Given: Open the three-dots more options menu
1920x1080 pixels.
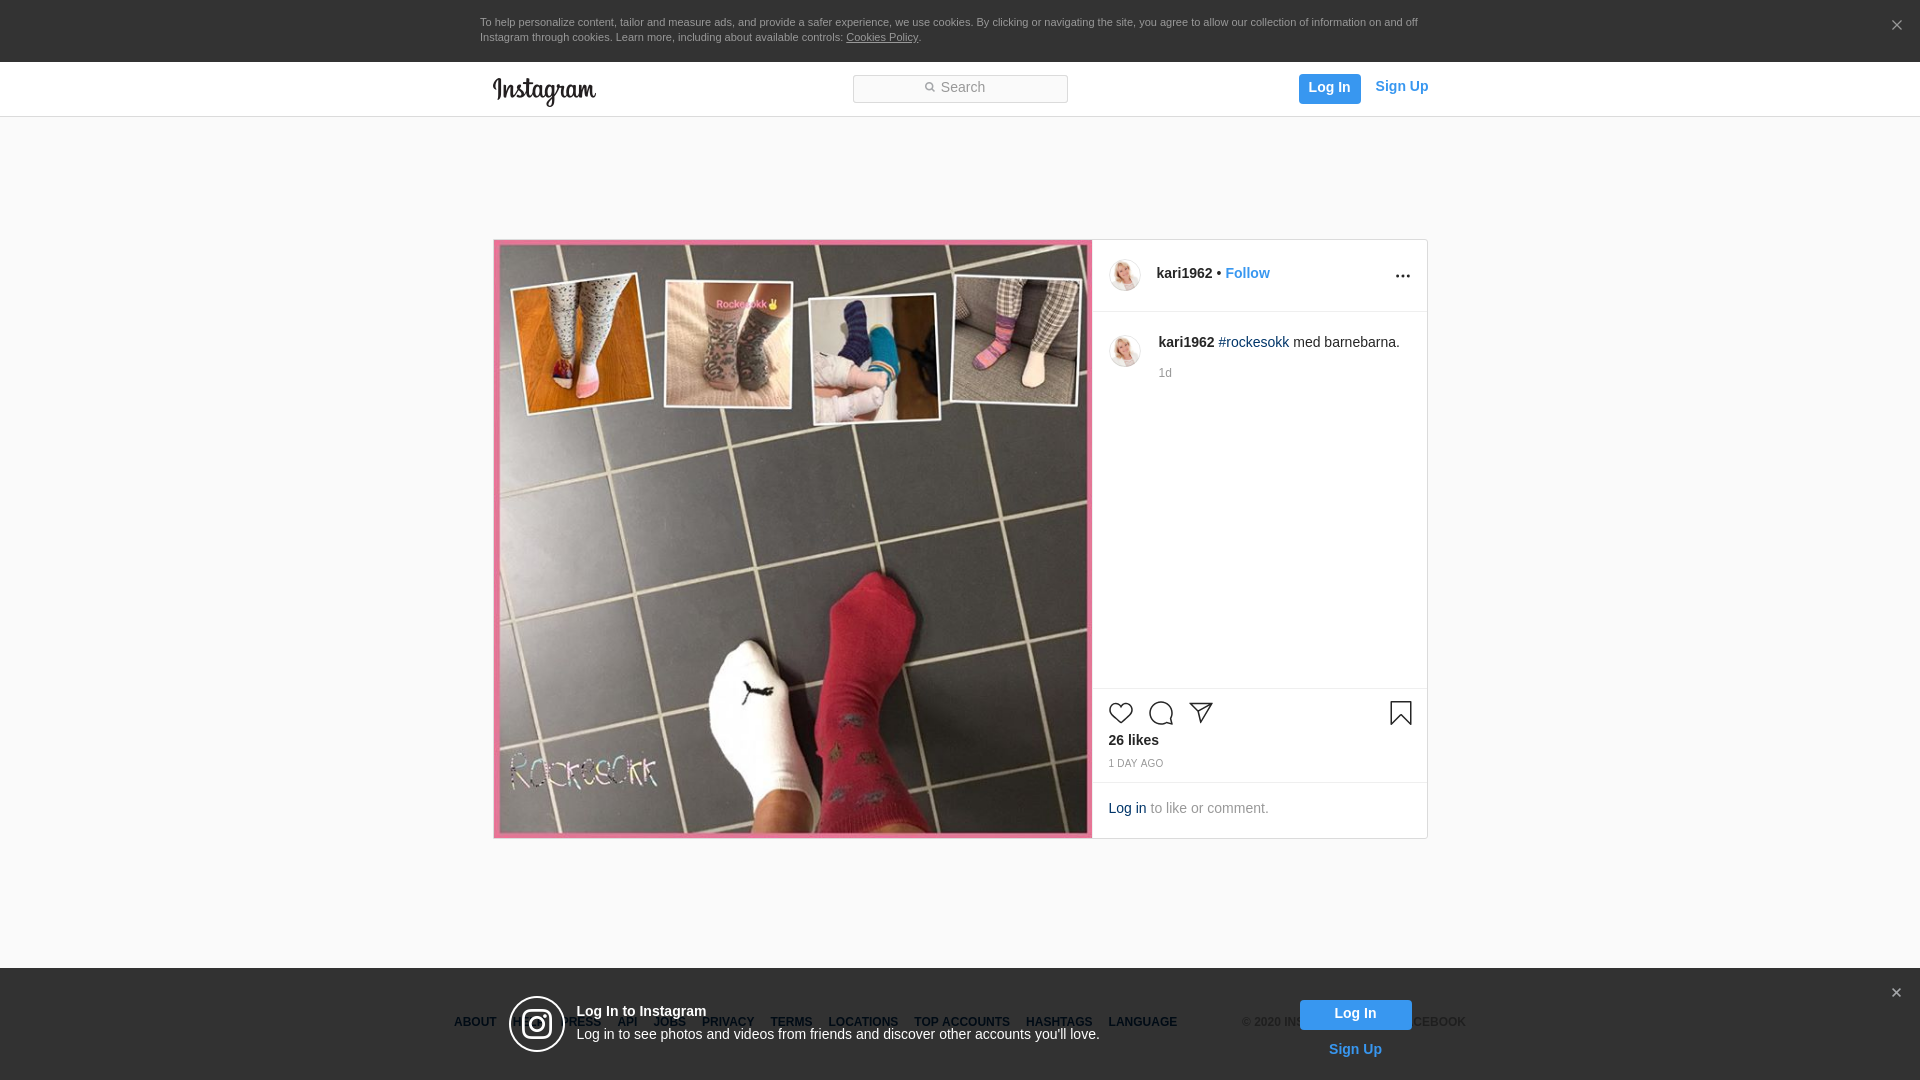Looking at the screenshot, I should click(x=1402, y=276).
